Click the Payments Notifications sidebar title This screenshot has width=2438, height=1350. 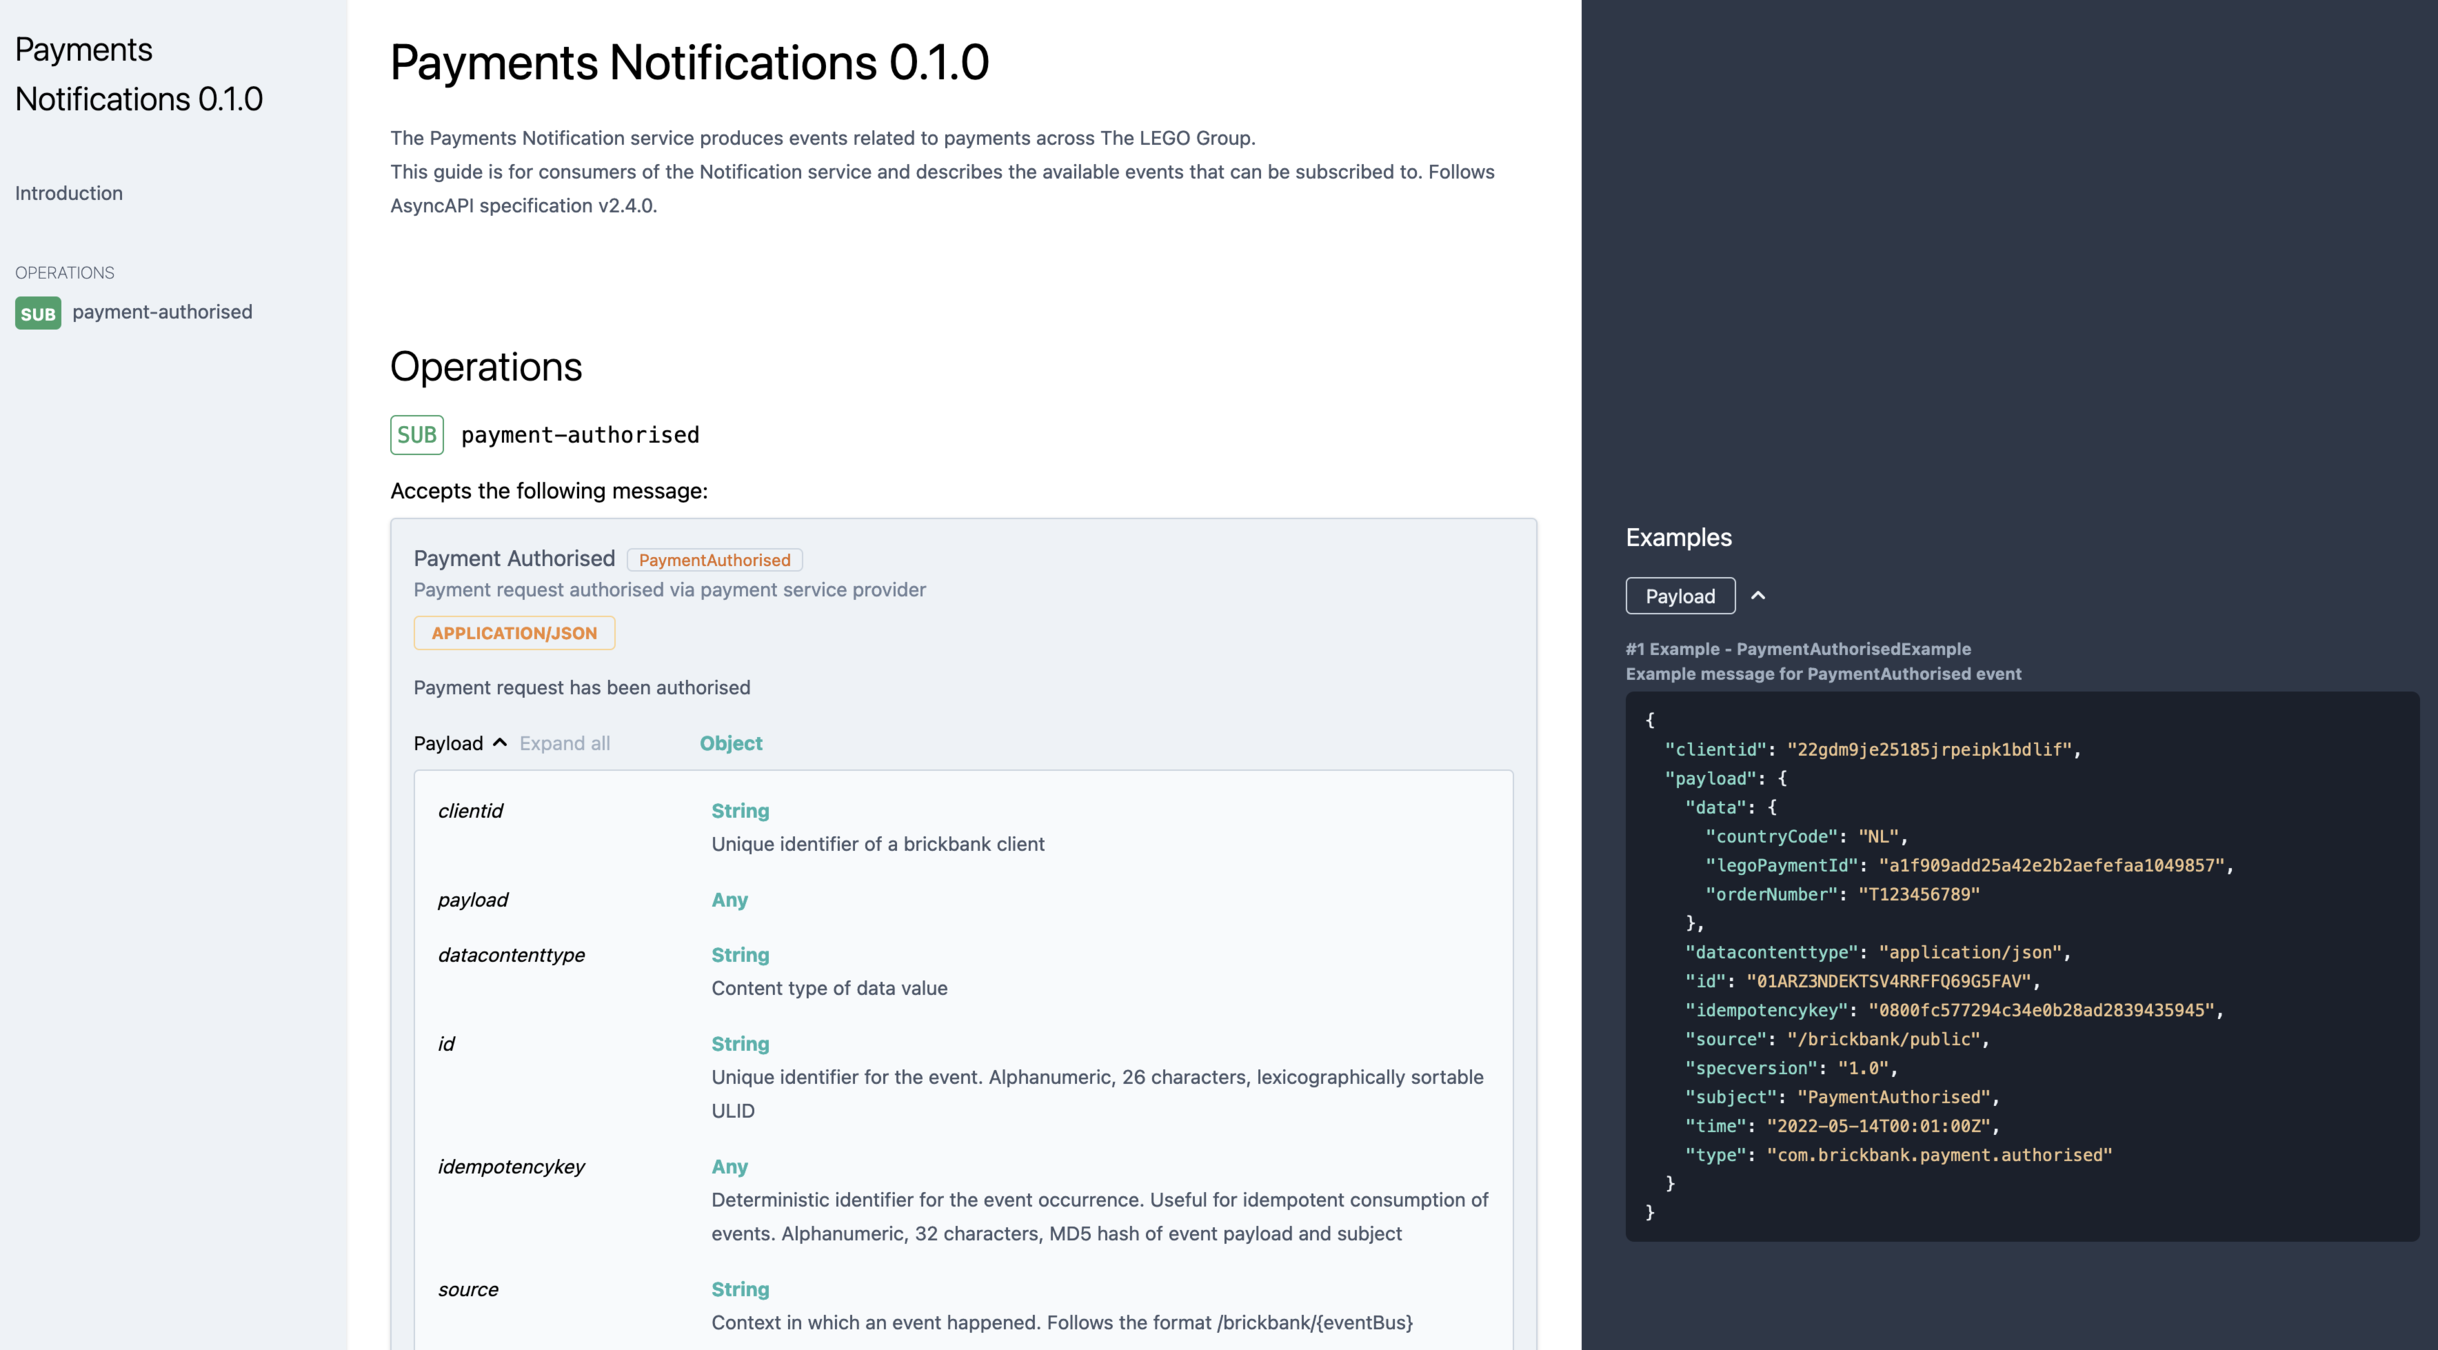pos(138,74)
